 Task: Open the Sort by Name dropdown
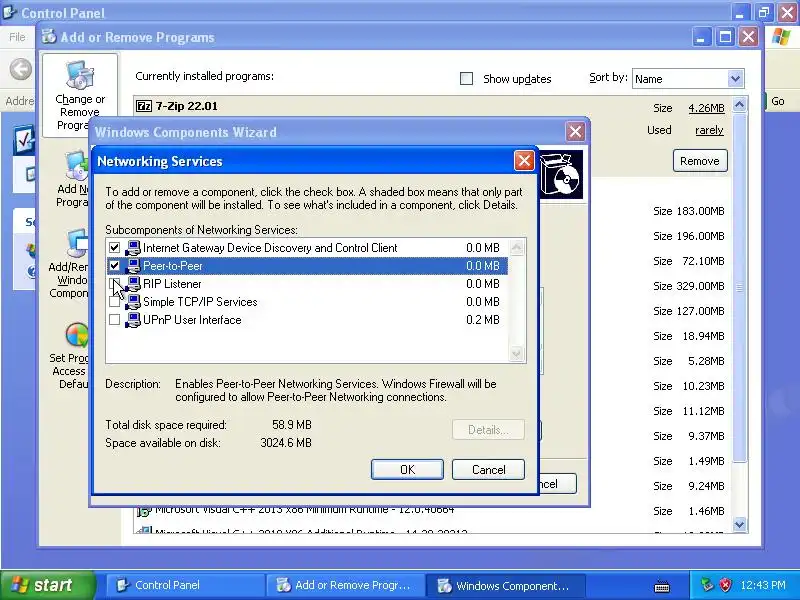(x=735, y=79)
